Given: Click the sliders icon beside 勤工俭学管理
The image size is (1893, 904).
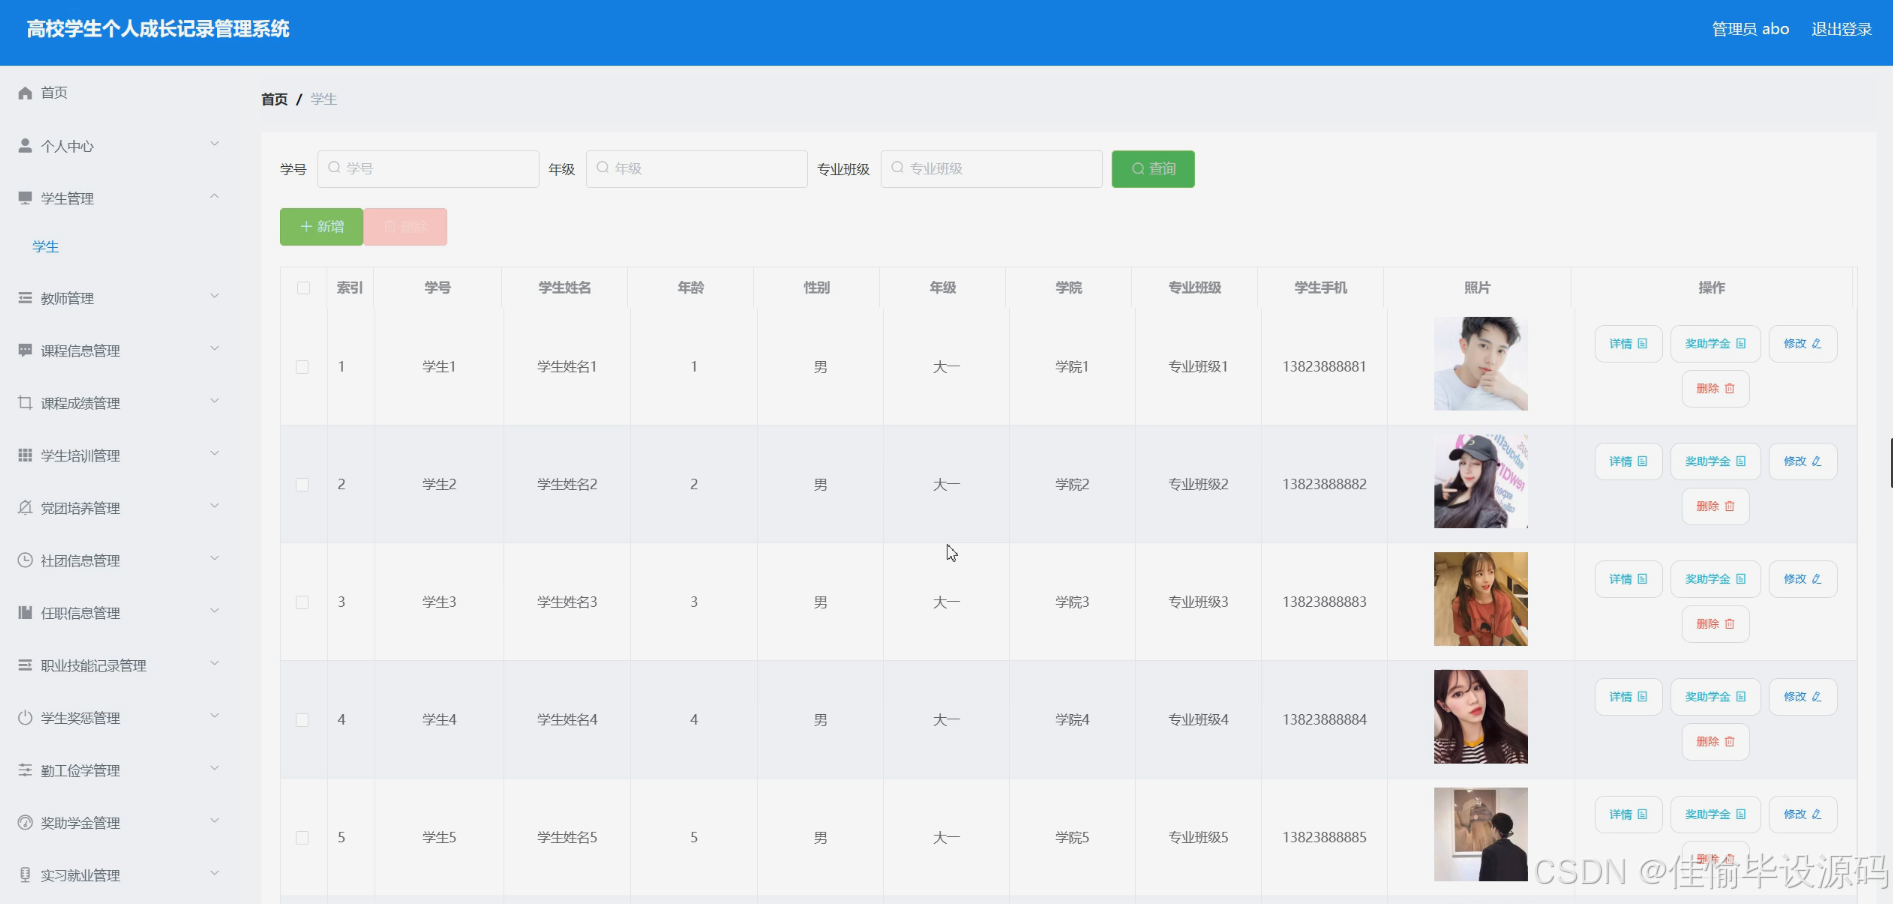Looking at the screenshot, I should pos(25,770).
